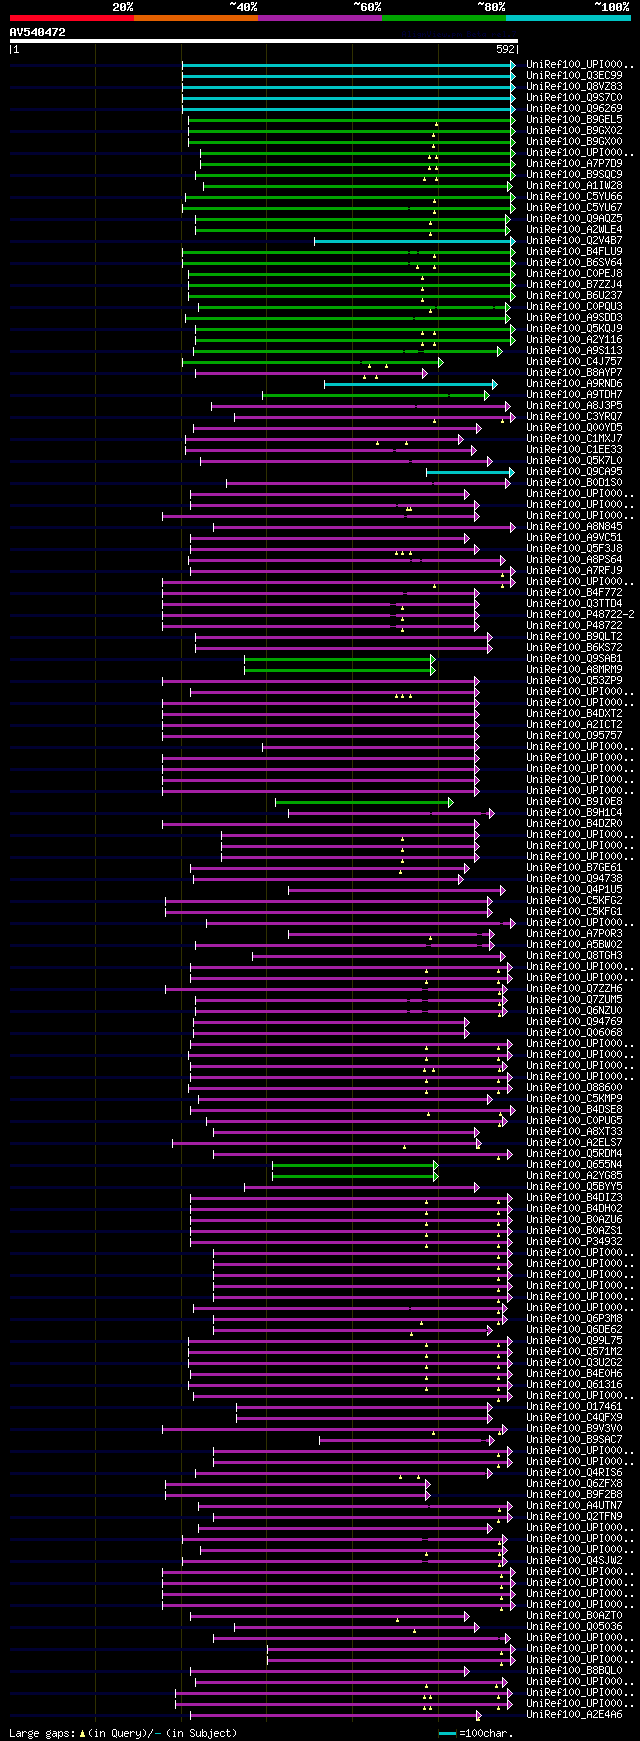Click the white query sequence bar

pos(264,41)
